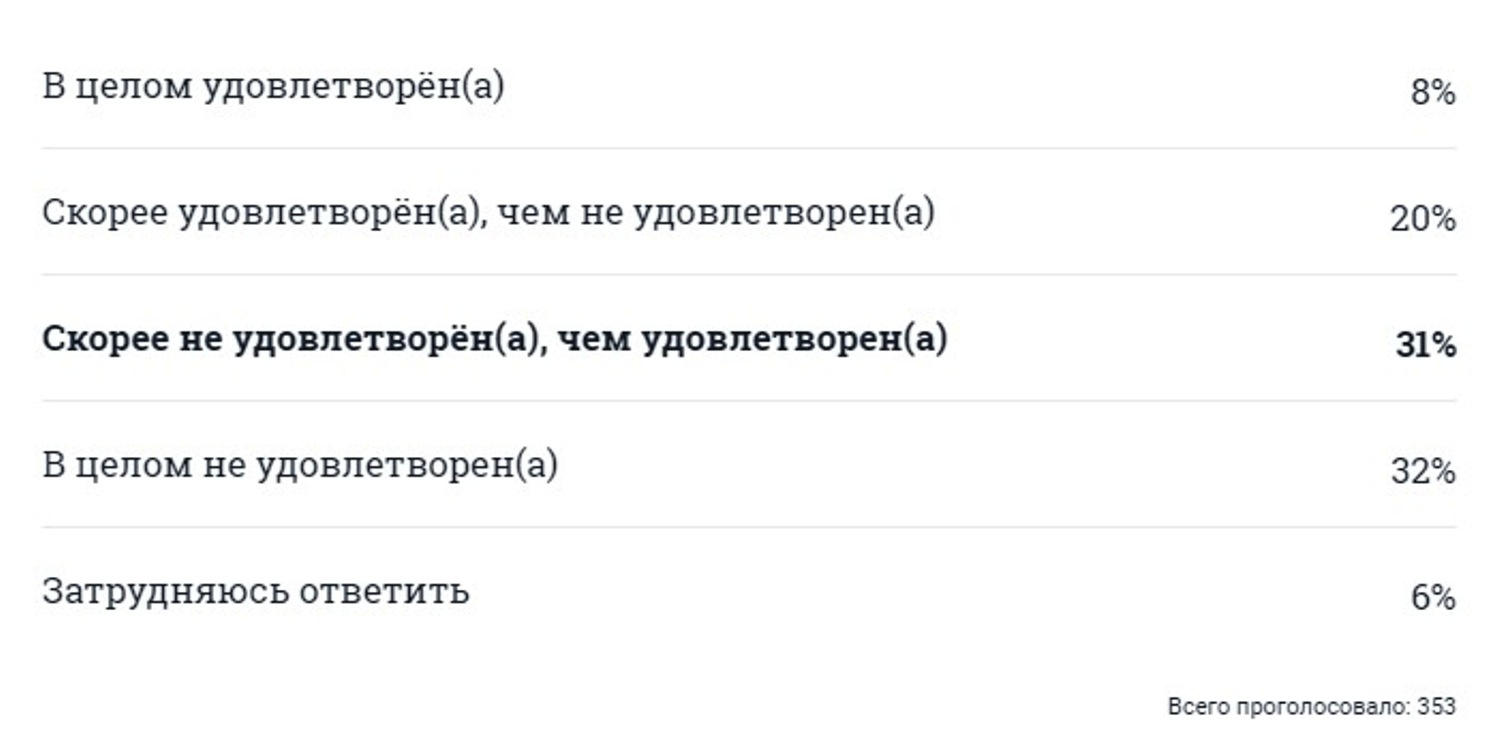Click the vote count number 353
The width and height of the screenshot is (1500, 745).
pos(1436,706)
